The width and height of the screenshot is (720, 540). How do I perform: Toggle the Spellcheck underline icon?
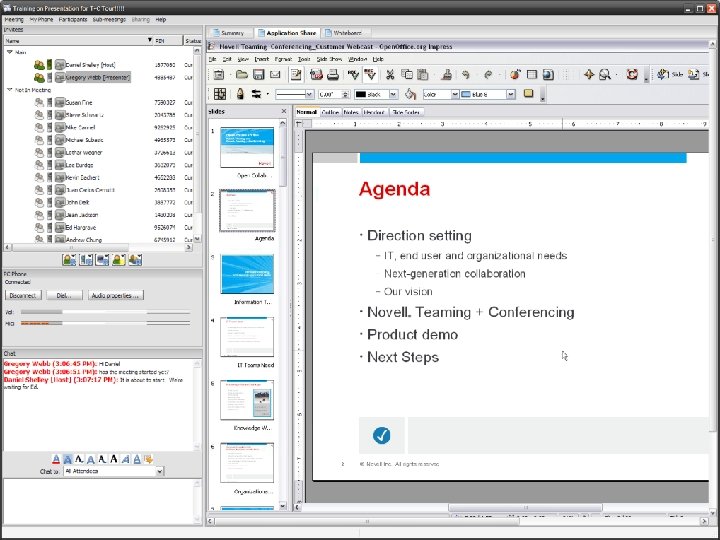click(371, 74)
